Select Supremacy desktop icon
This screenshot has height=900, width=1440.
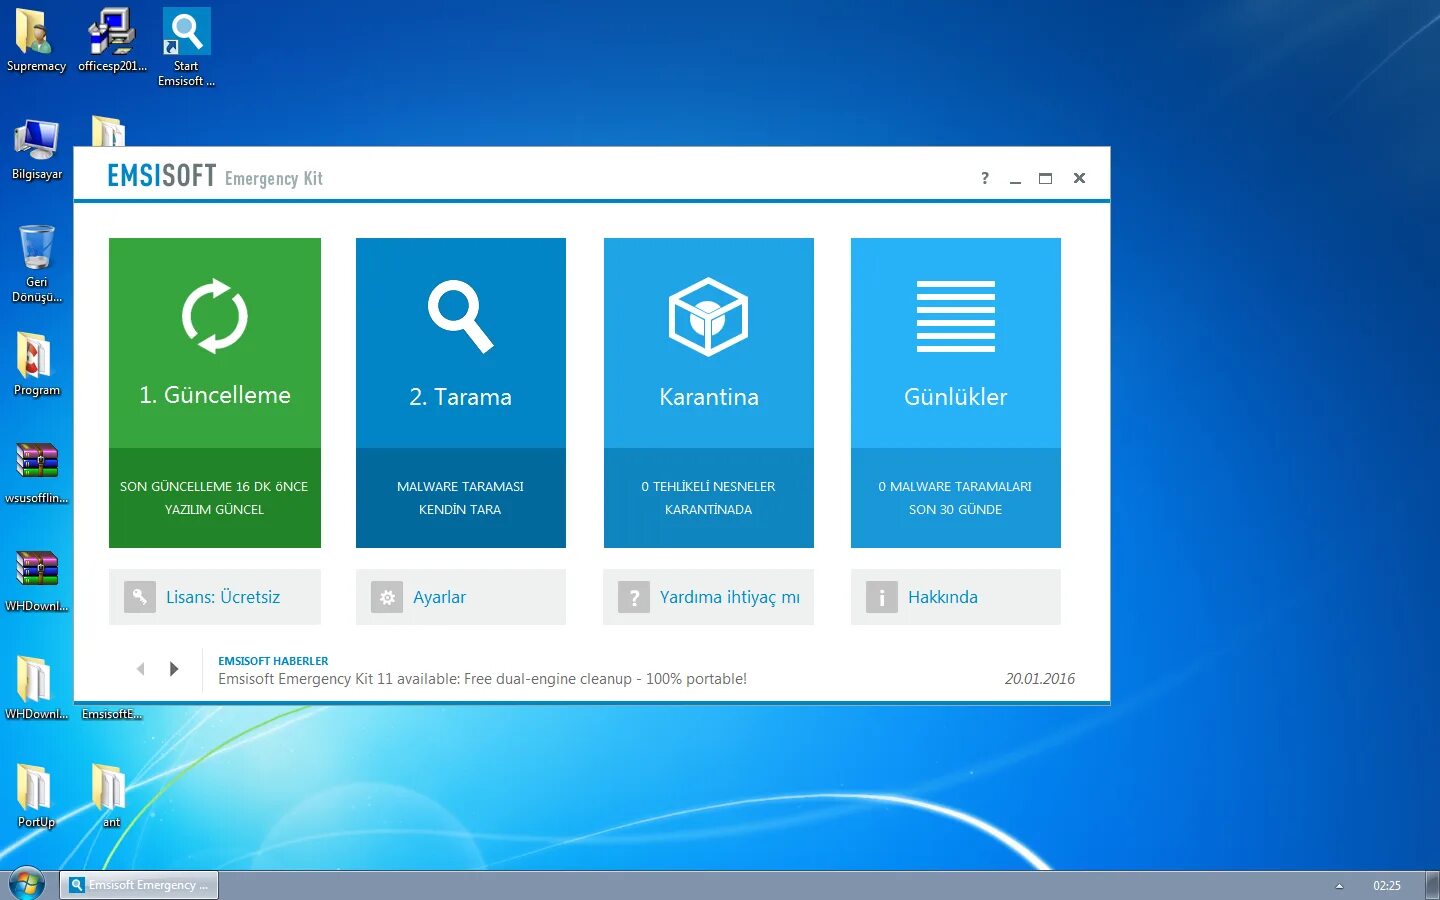[36, 40]
